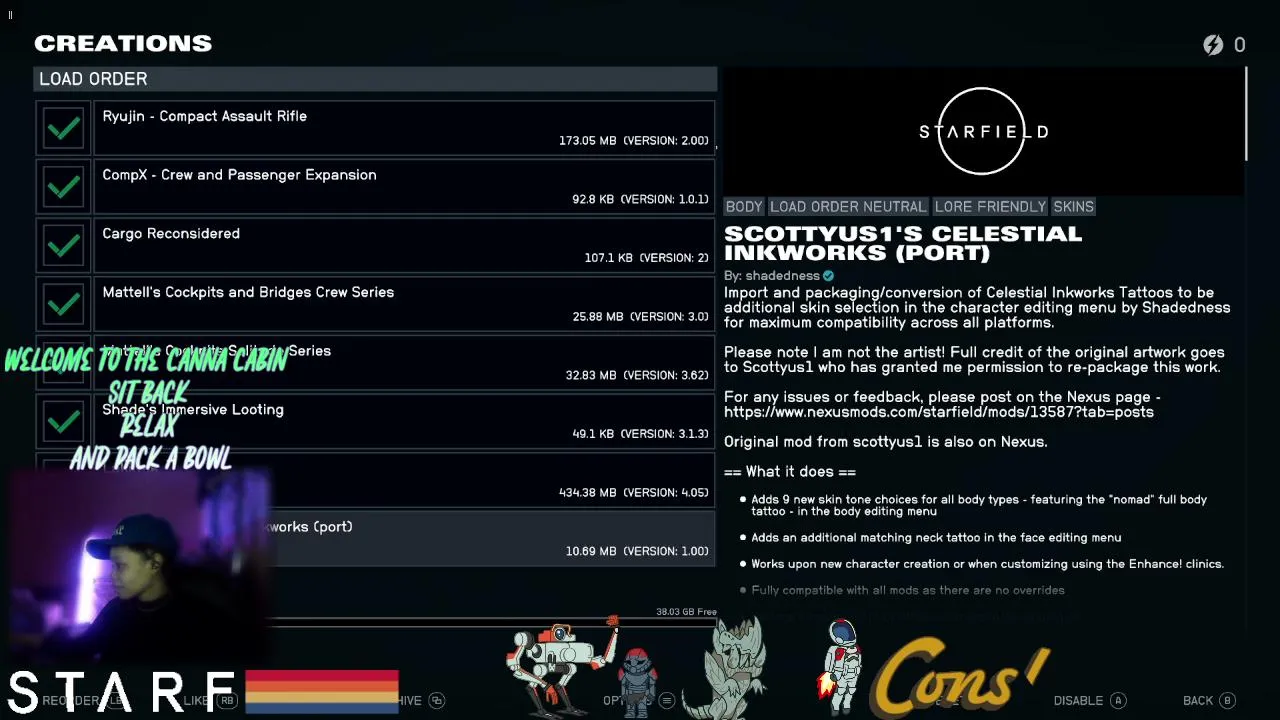Viewport: 1280px width, 720px height.
Task: Click 'Original mod from scottyus1 is also on Nexus.'
Action: 886,442
